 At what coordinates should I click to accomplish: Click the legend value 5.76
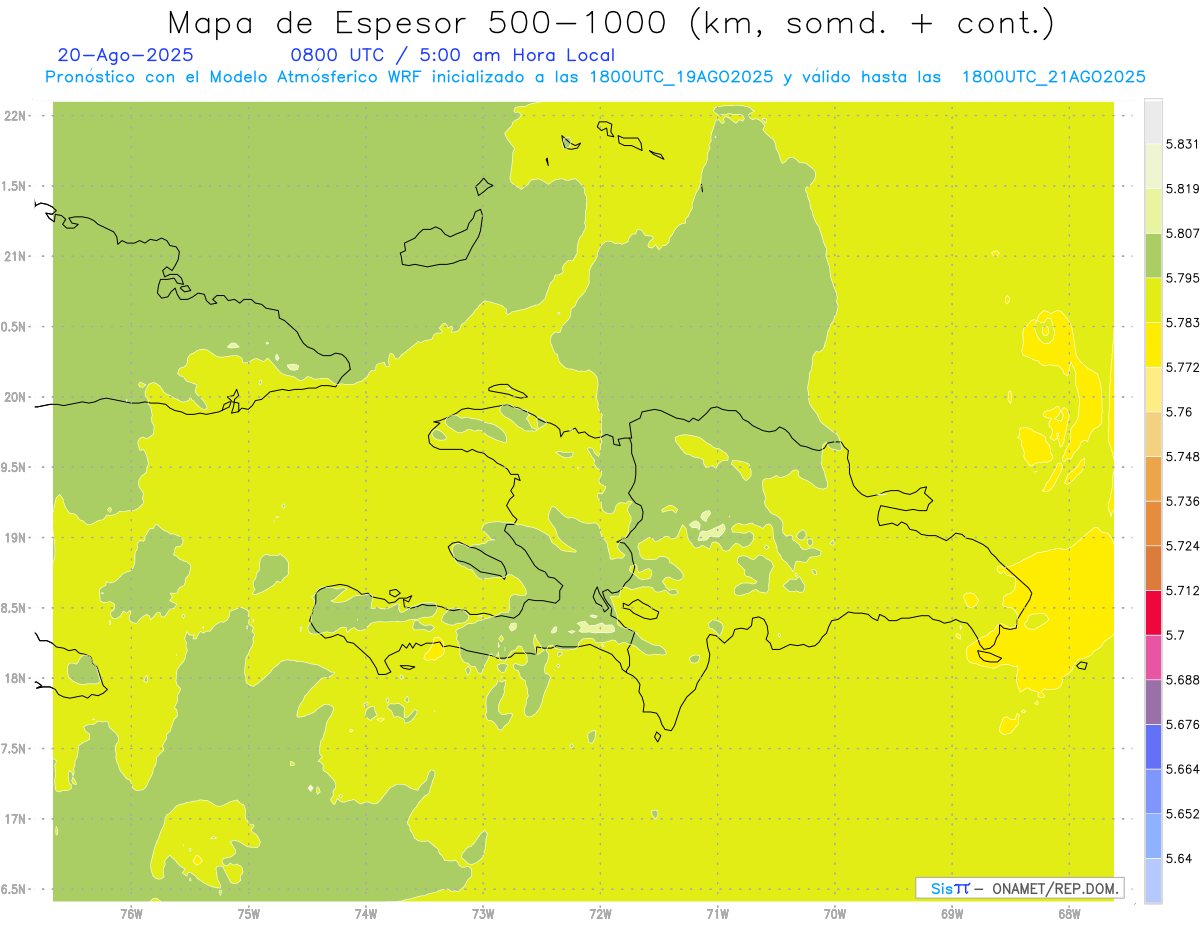click(1178, 412)
